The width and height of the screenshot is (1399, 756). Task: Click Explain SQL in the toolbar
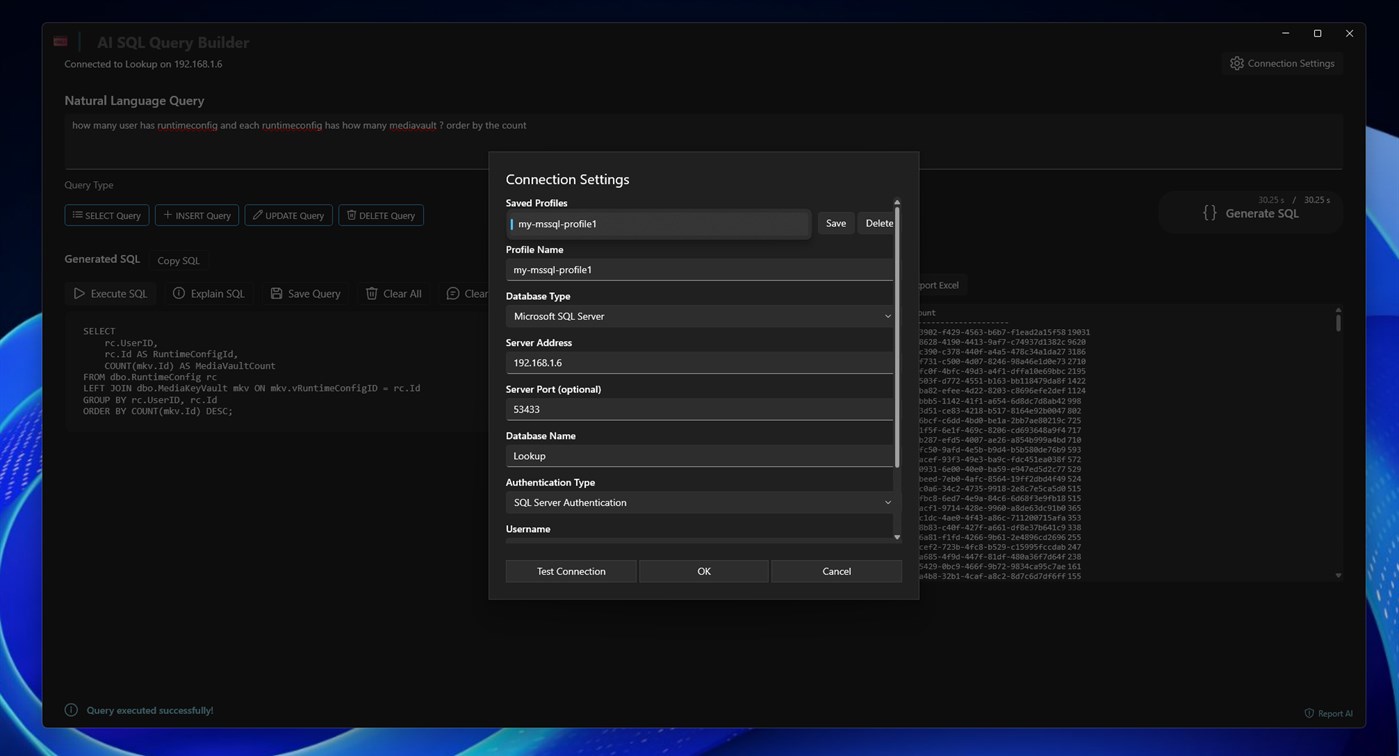click(208, 294)
